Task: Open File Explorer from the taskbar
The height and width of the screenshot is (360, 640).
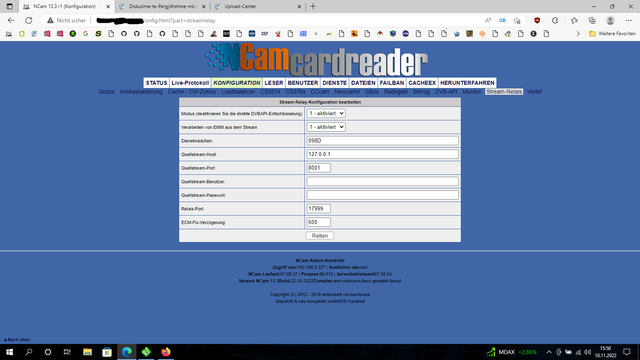Action: point(87,352)
